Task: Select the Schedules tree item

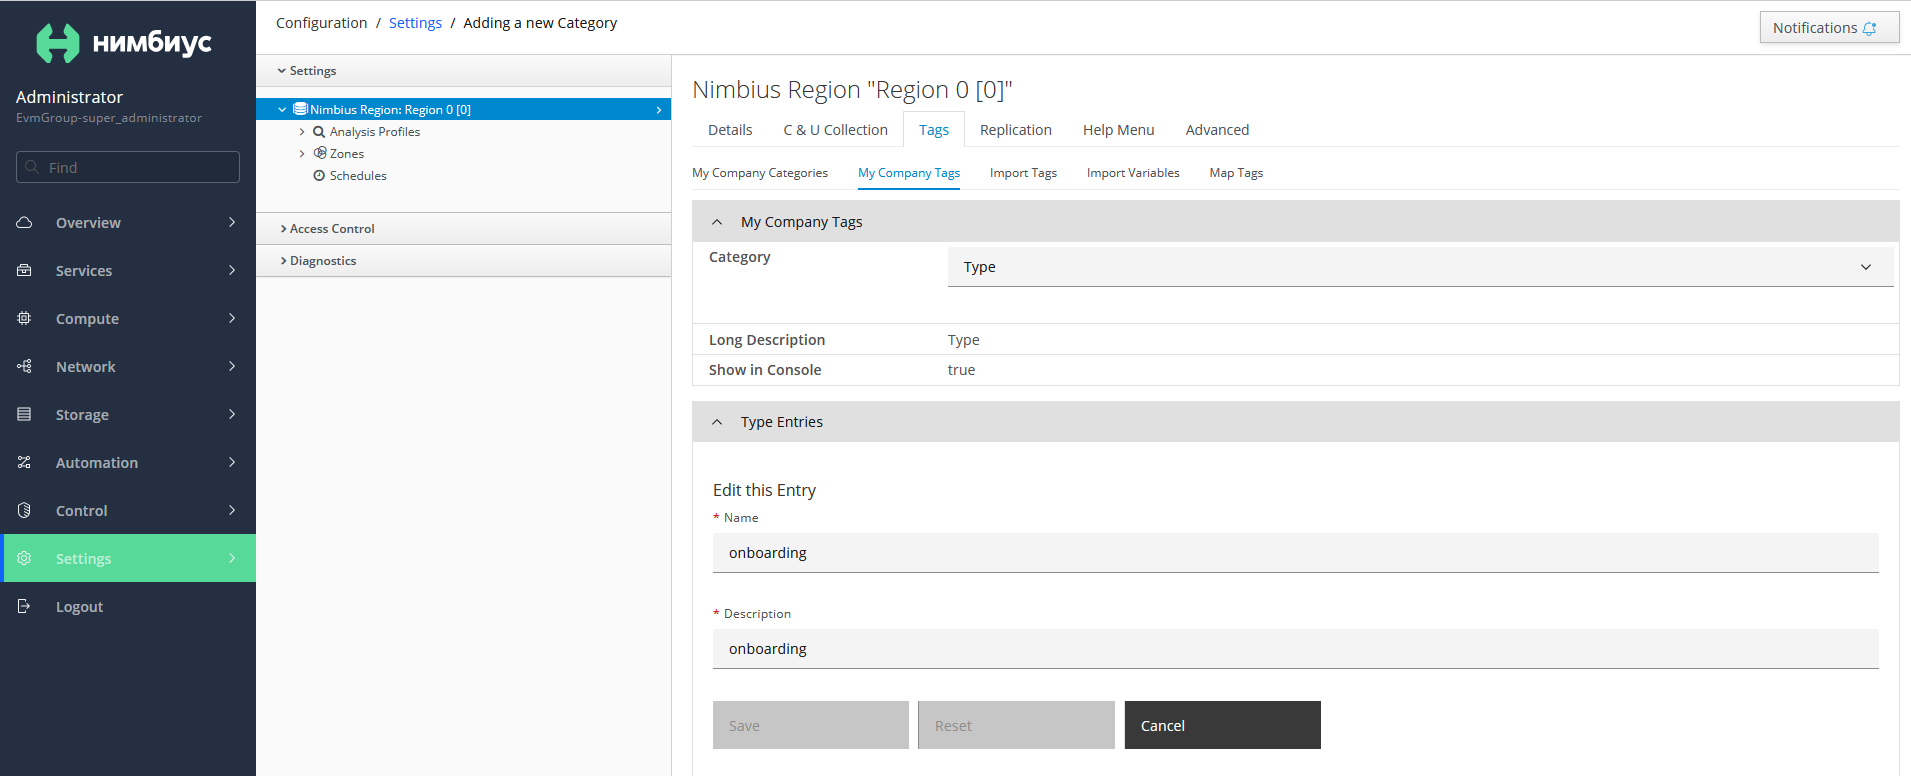Action: pyautogui.click(x=358, y=176)
